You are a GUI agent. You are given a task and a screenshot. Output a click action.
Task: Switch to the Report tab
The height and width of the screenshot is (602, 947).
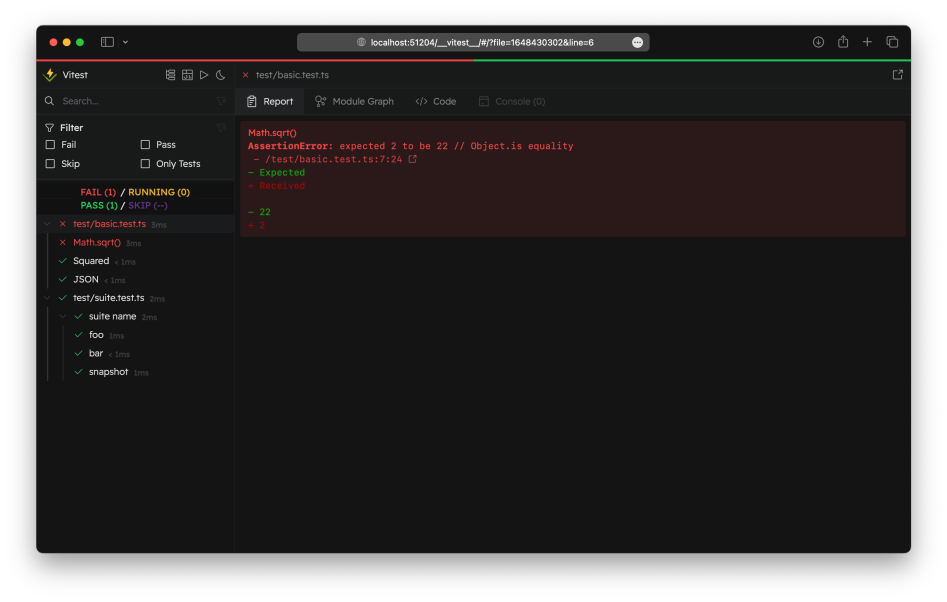coord(270,101)
